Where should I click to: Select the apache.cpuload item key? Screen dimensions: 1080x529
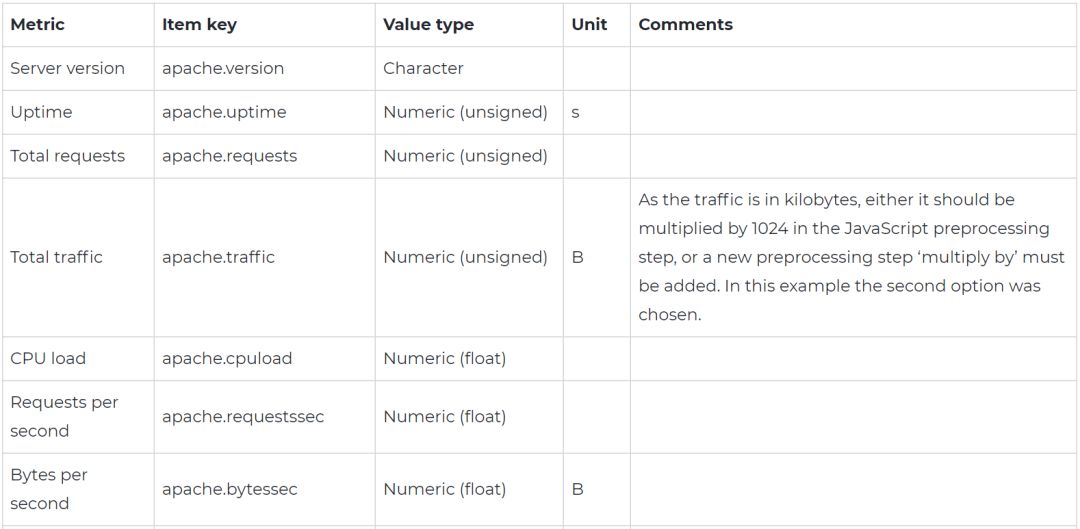point(227,358)
